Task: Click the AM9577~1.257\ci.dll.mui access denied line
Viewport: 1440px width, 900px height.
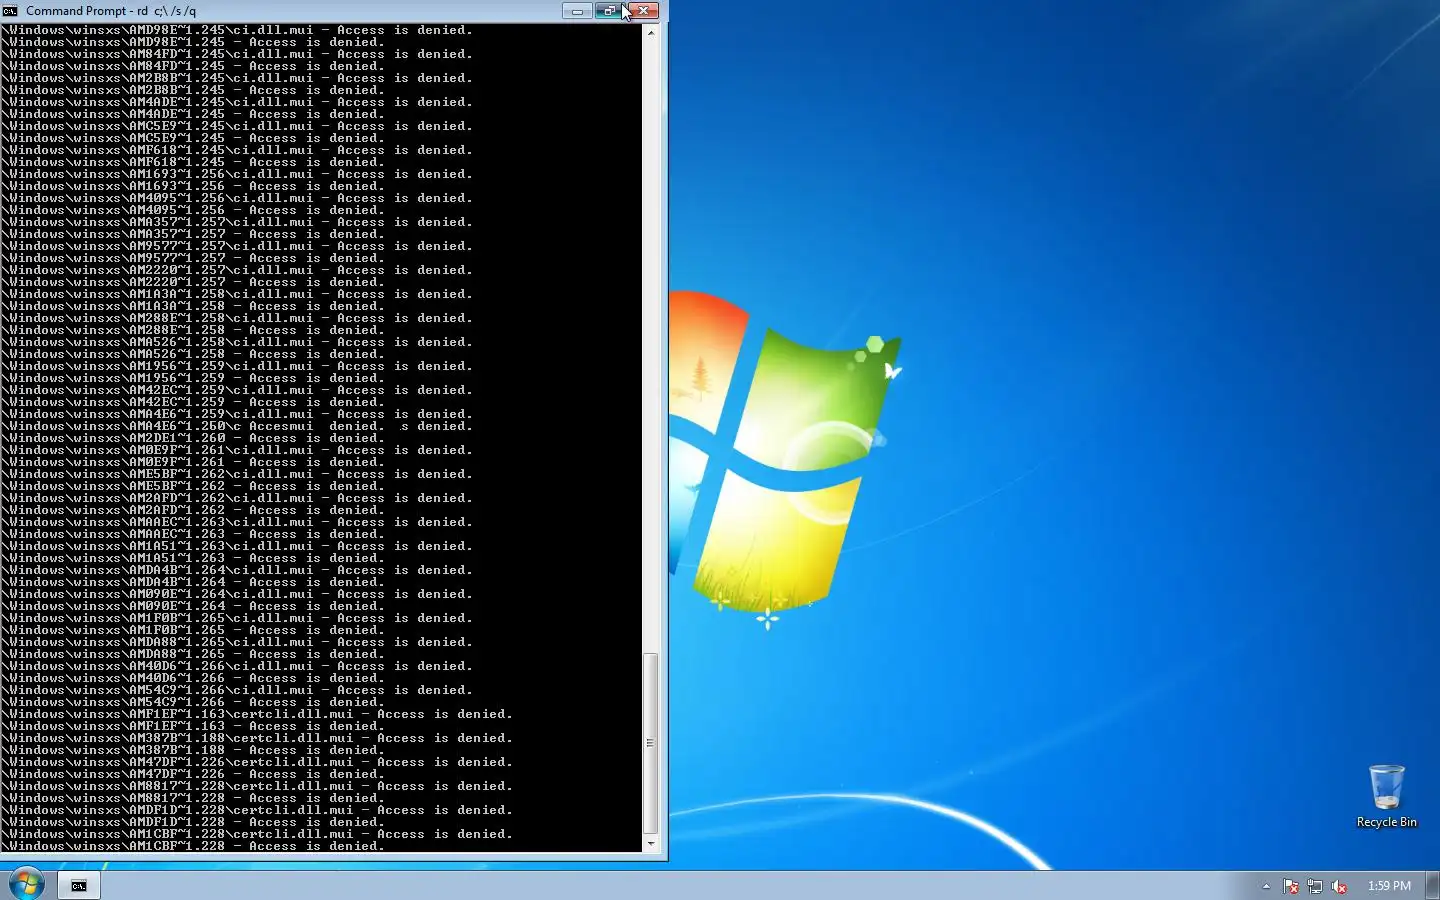Action: coord(237,246)
